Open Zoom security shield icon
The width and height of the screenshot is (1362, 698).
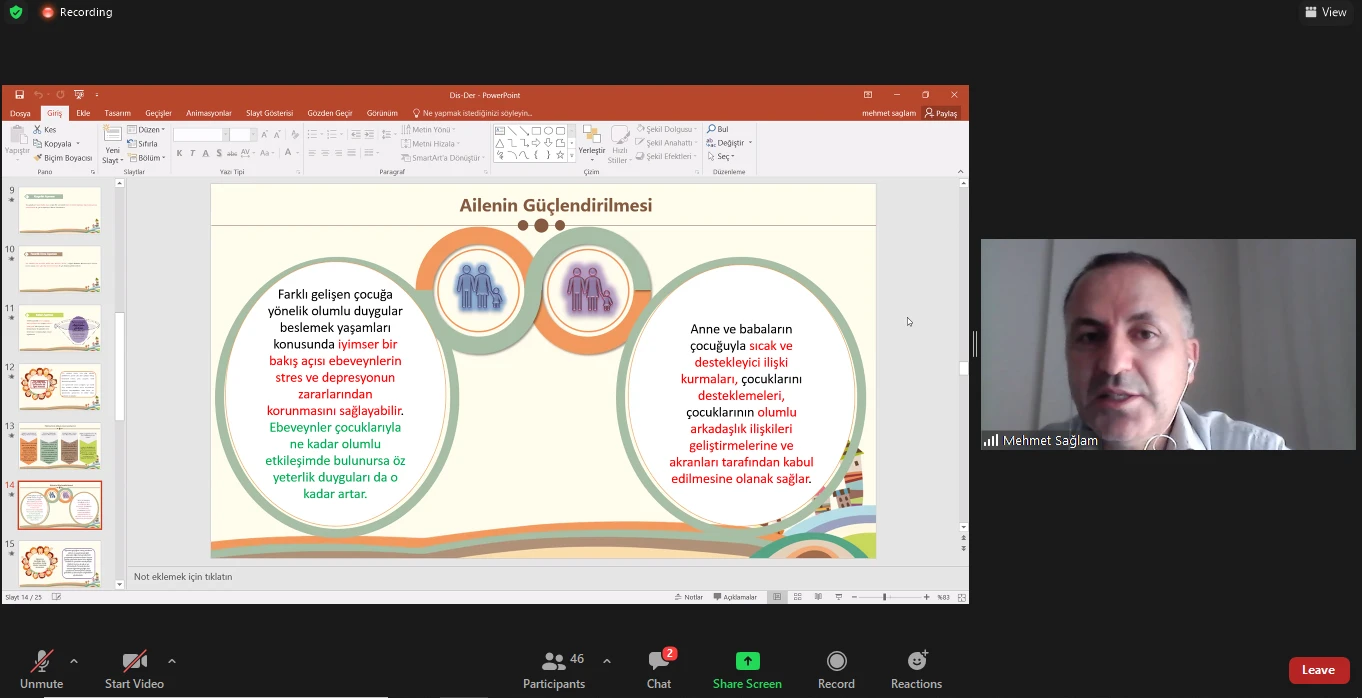pos(15,12)
